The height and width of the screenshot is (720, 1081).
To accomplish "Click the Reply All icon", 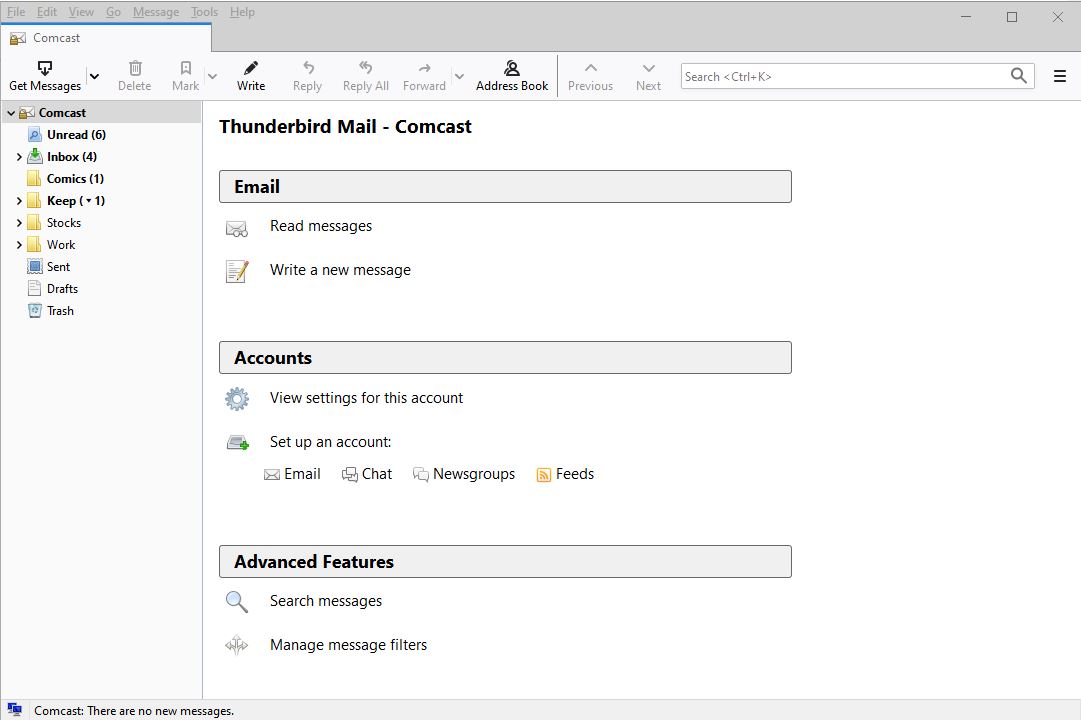I will (365, 67).
